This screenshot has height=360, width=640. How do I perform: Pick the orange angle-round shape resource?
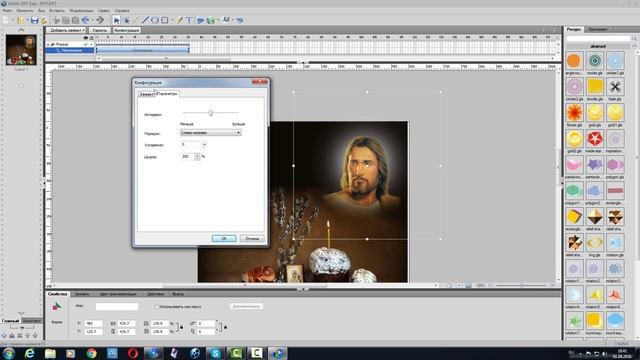pyautogui.click(x=574, y=61)
